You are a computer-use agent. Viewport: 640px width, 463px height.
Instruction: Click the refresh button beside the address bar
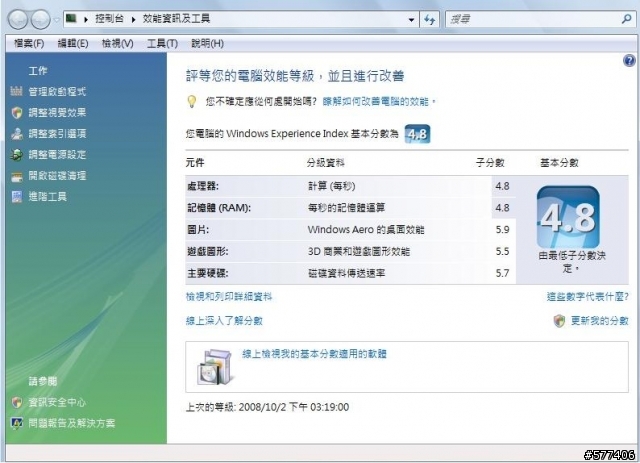tap(429, 19)
